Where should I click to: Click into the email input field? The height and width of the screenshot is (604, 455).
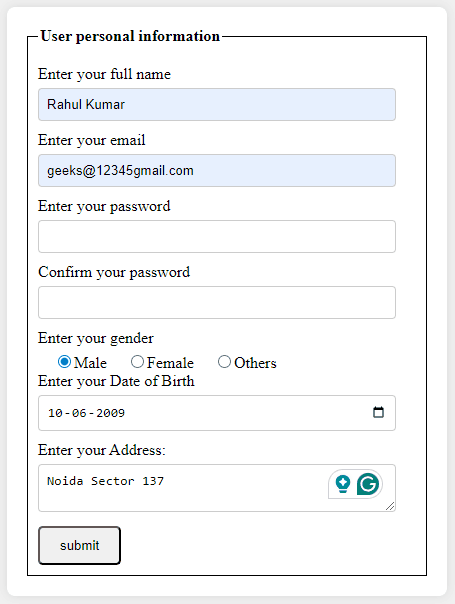pyautogui.click(x=217, y=171)
